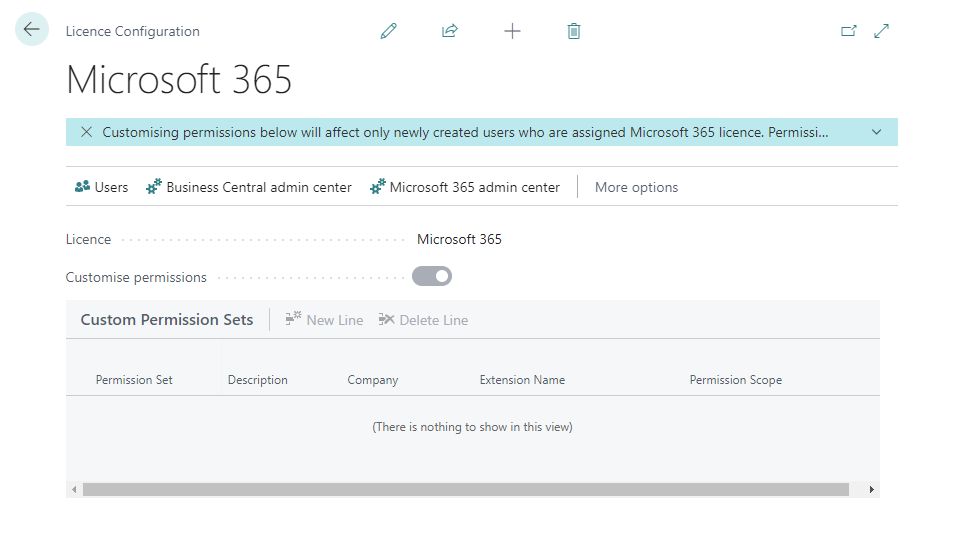Click the Microsoft 365 page title

[179, 79]
